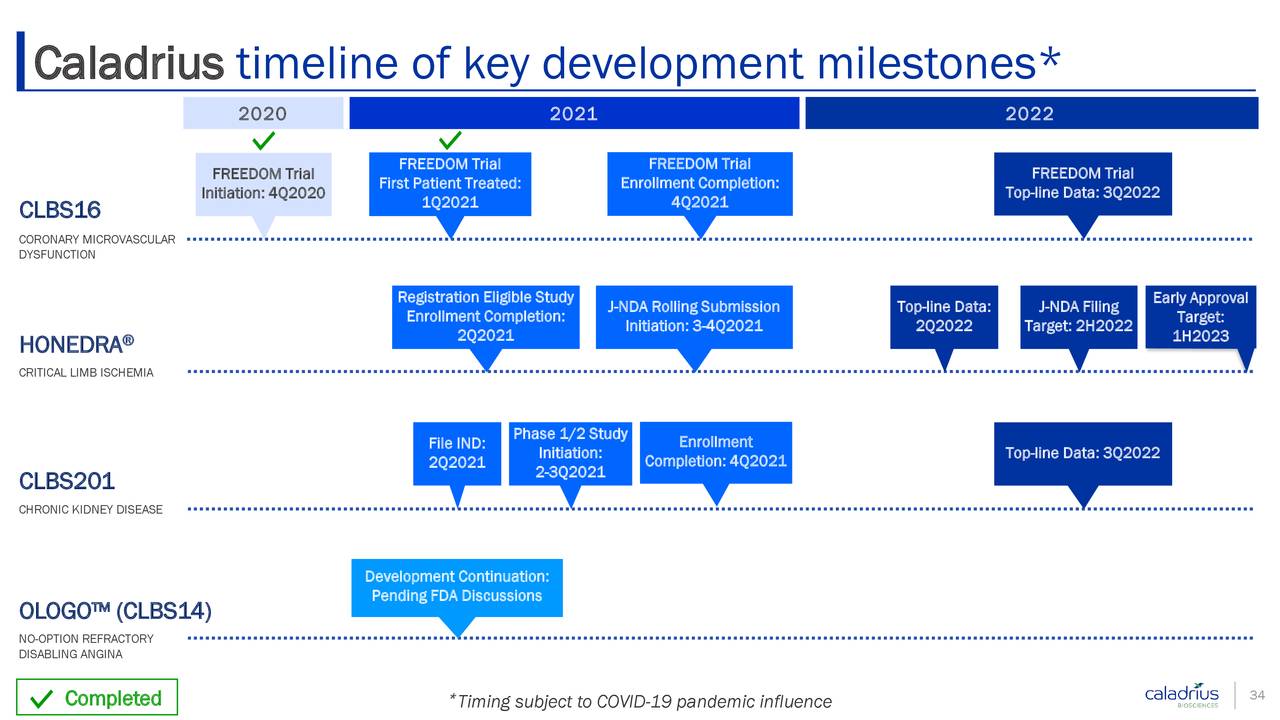Screen dimensions: 1280x720
Task: Click the COVID-19 timing footnote text
Action: 640,702
